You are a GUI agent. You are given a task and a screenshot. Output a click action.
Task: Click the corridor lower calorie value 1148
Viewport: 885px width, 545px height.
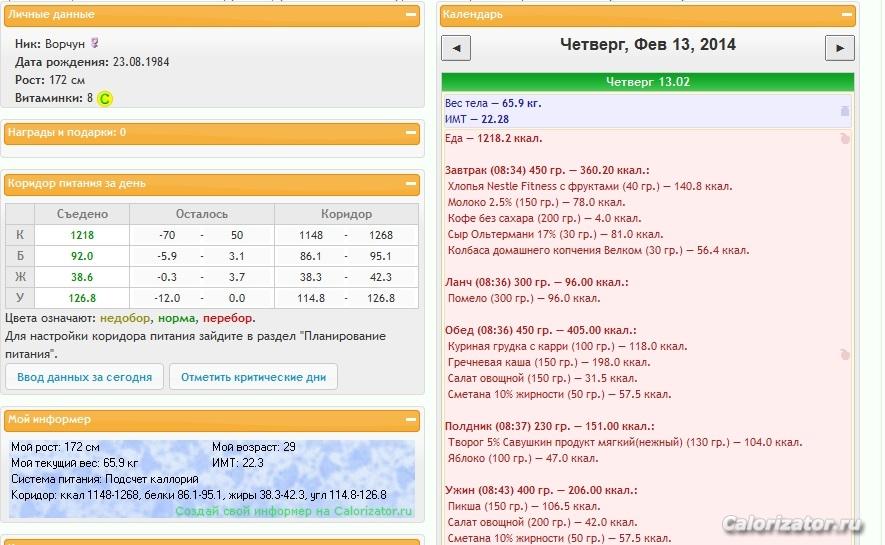[311, 235]
